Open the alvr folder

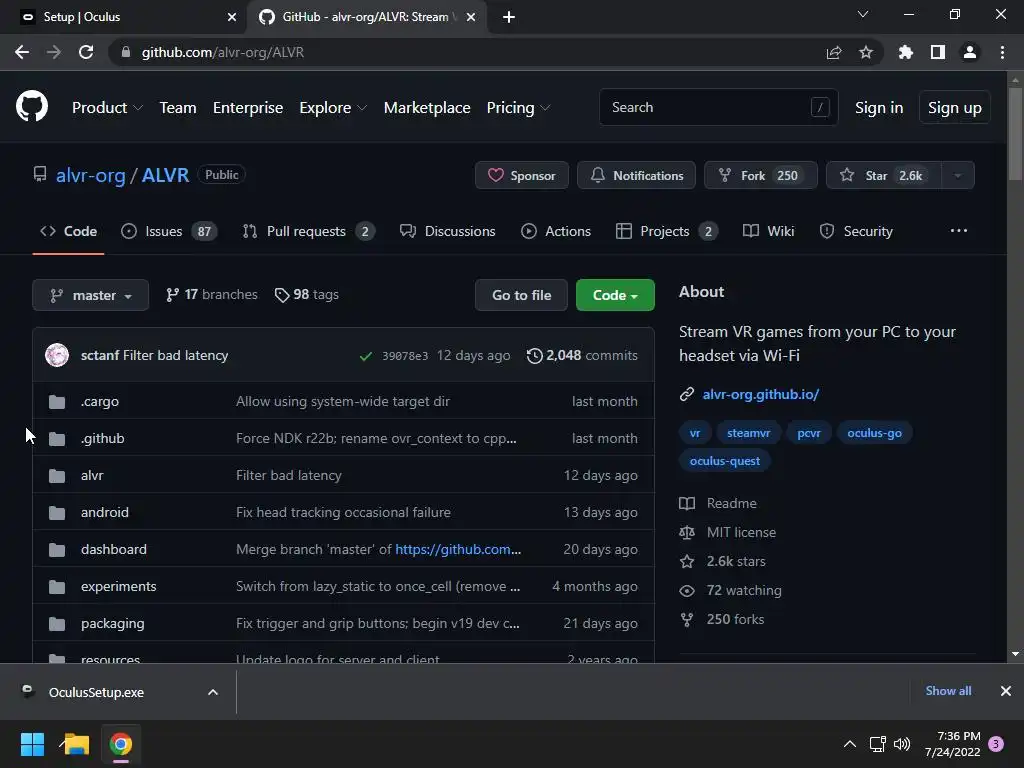pos(92,475)
